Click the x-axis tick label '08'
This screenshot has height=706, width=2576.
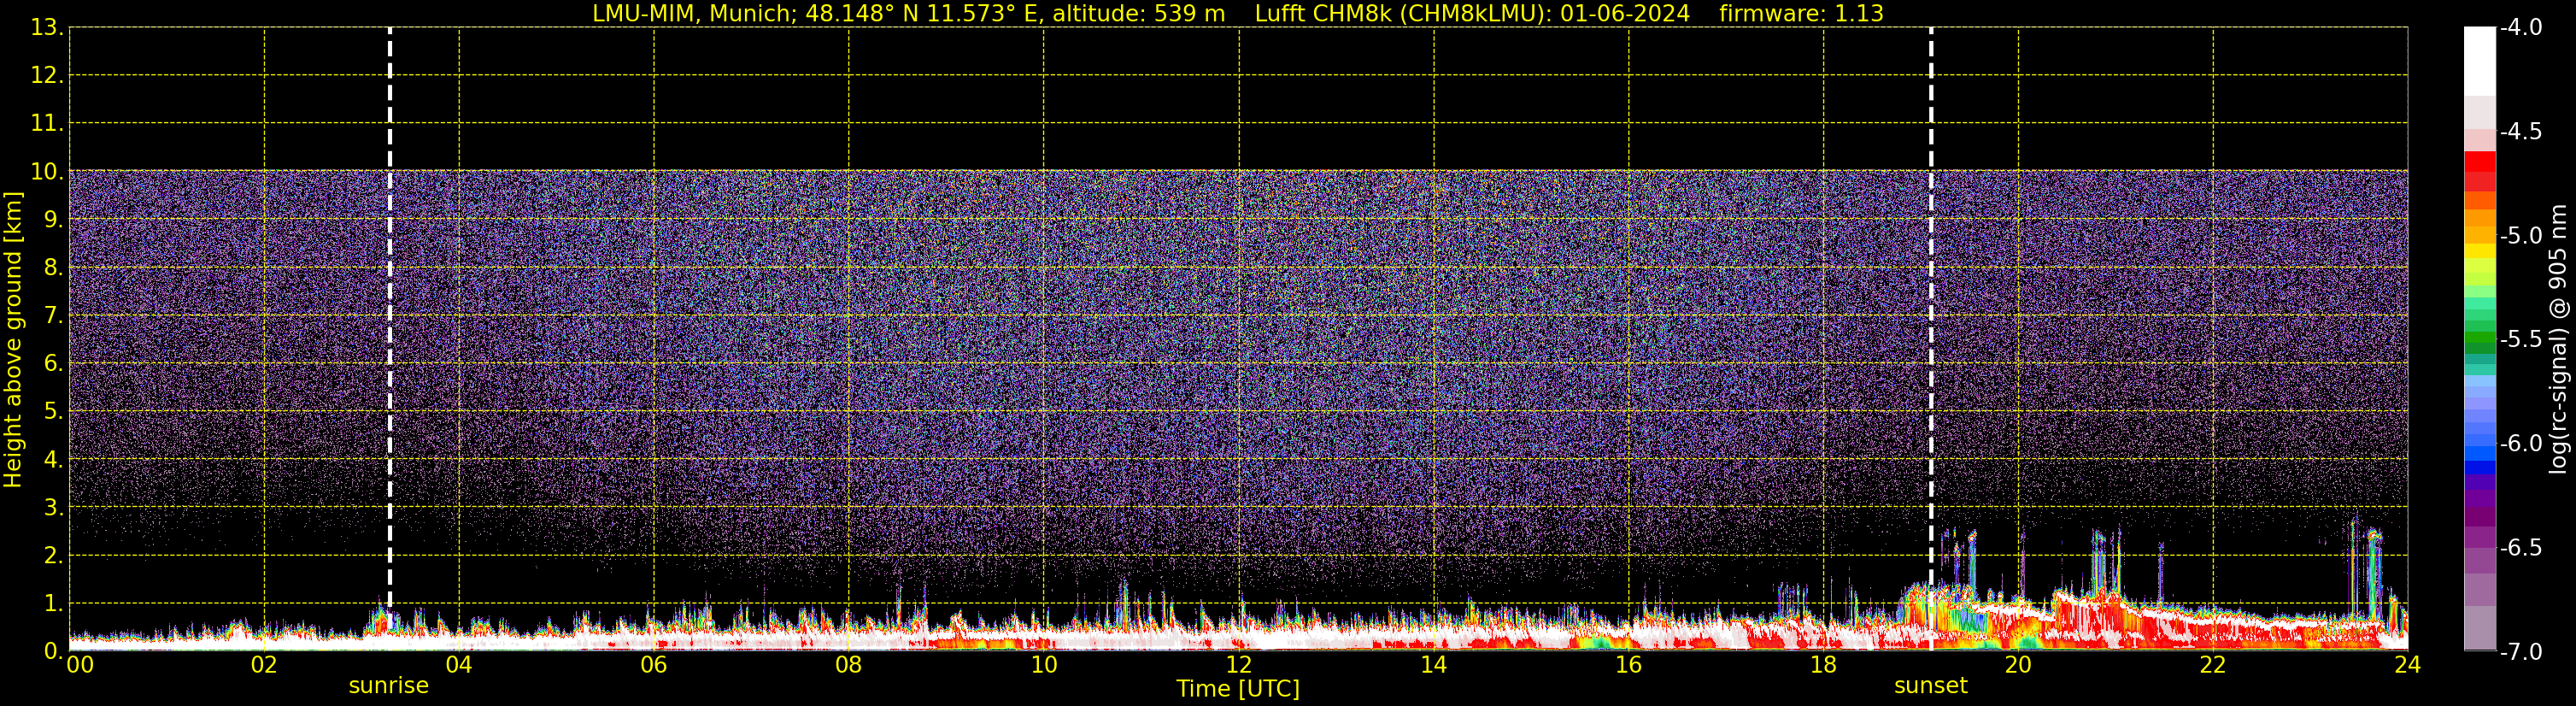pos(849,665)
